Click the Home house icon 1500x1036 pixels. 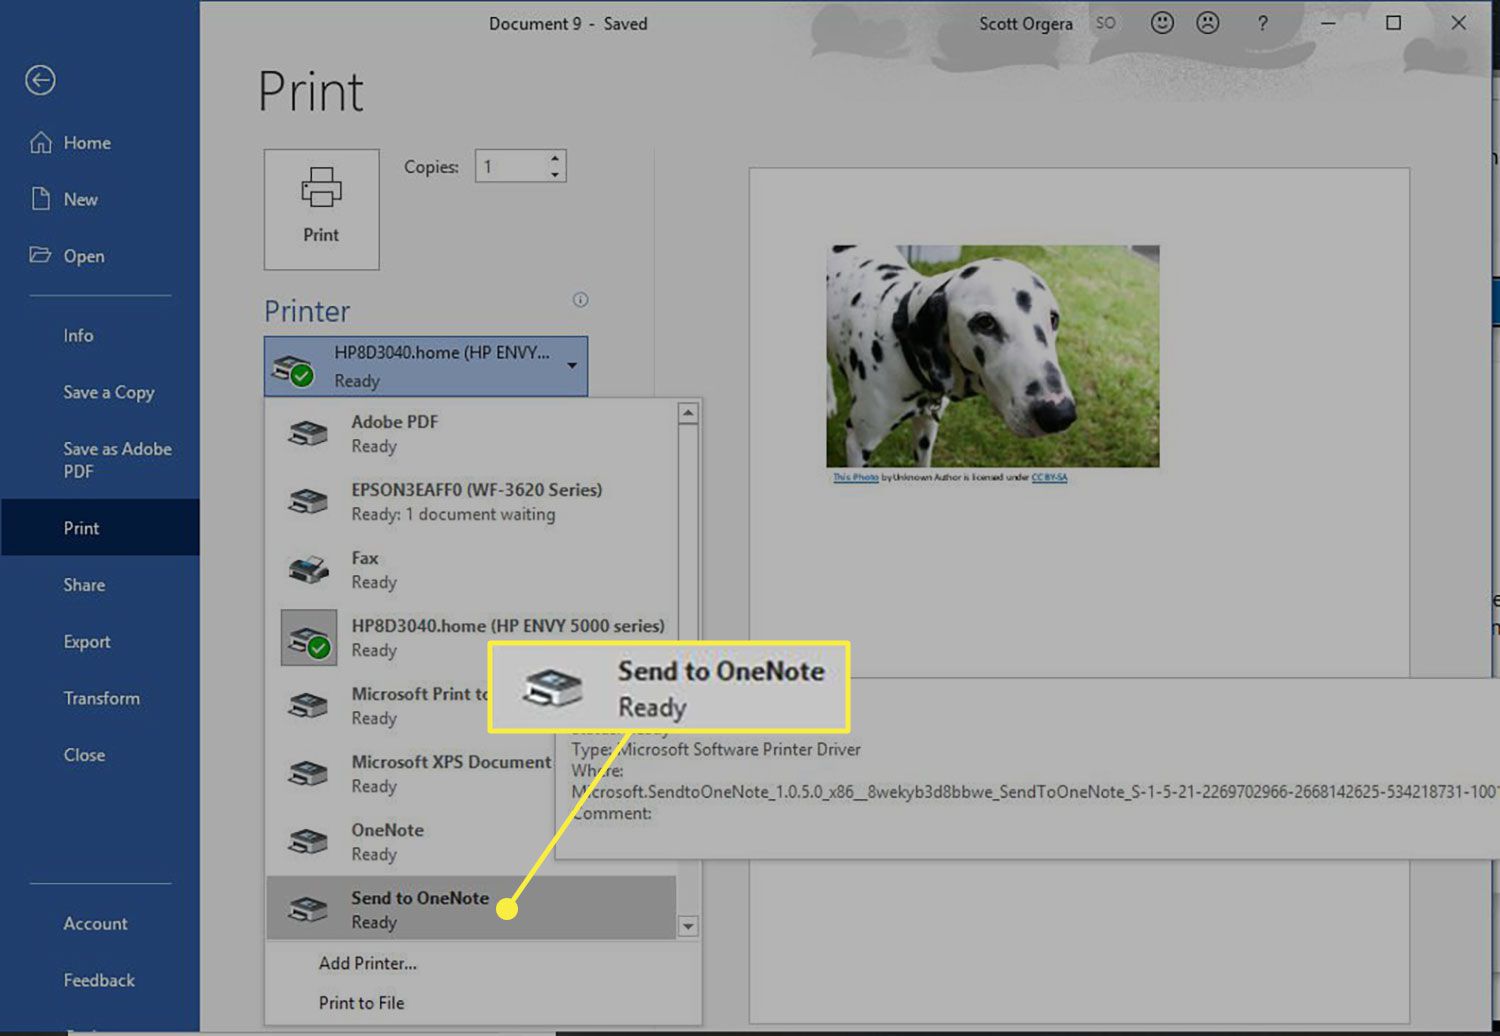[41, 143]
